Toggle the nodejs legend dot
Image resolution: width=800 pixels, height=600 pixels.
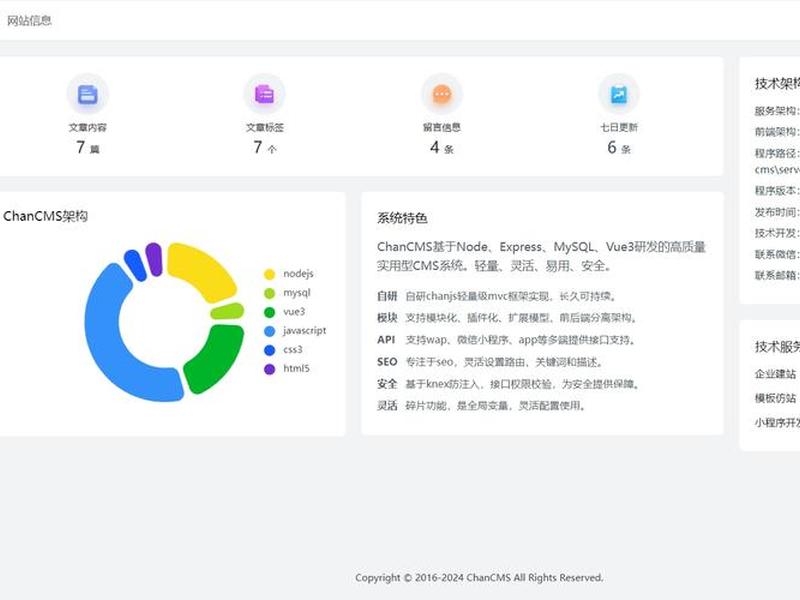click(x=269, y=274)
